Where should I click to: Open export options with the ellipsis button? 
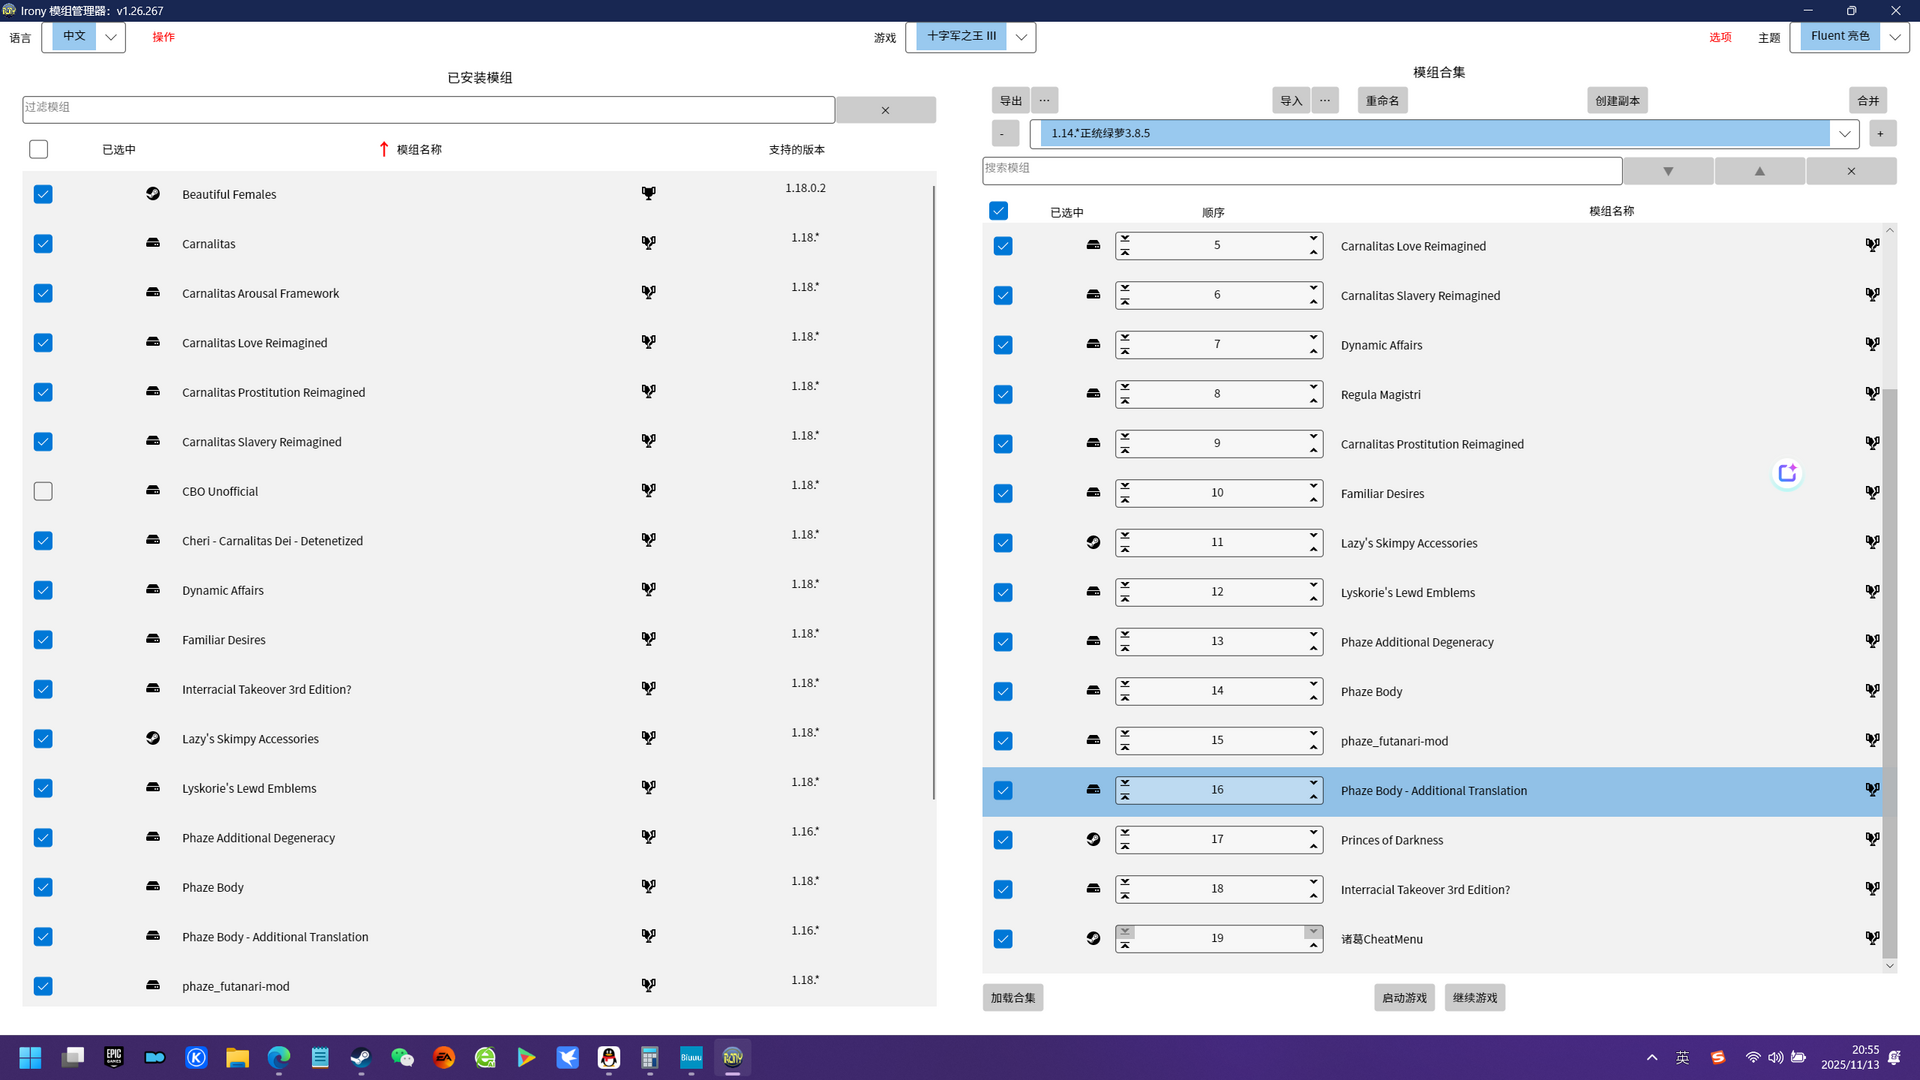point(1044,100)
